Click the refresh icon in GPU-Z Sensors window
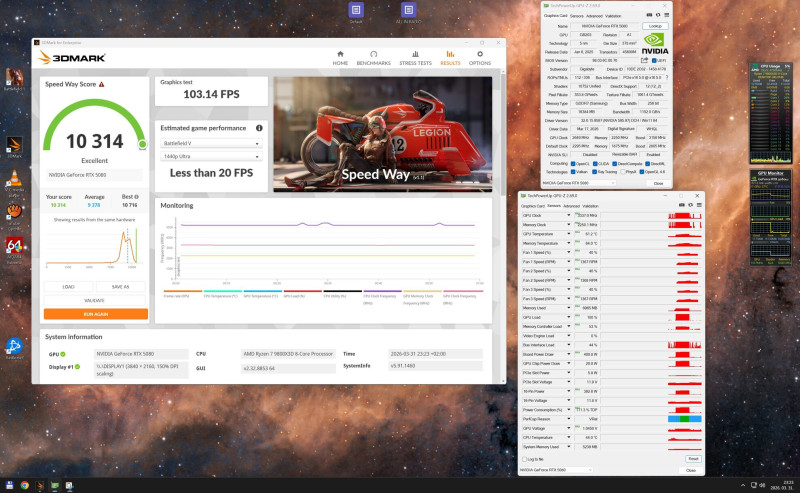Viewport: 800px width, 493px height. click(690, 205)
